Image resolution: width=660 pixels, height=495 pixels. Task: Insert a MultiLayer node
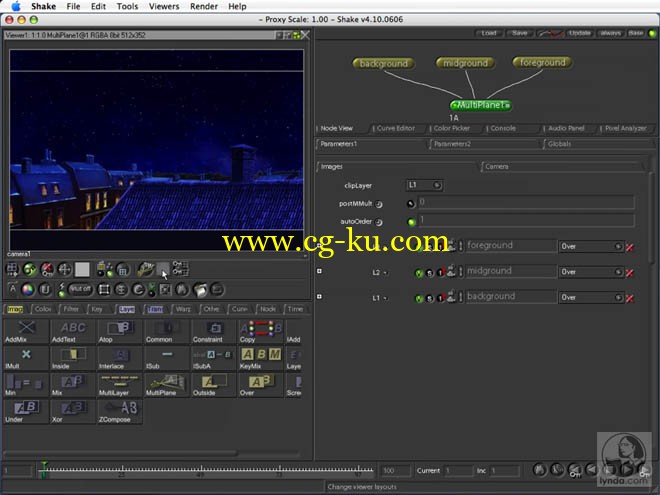(x=120, y=385)
